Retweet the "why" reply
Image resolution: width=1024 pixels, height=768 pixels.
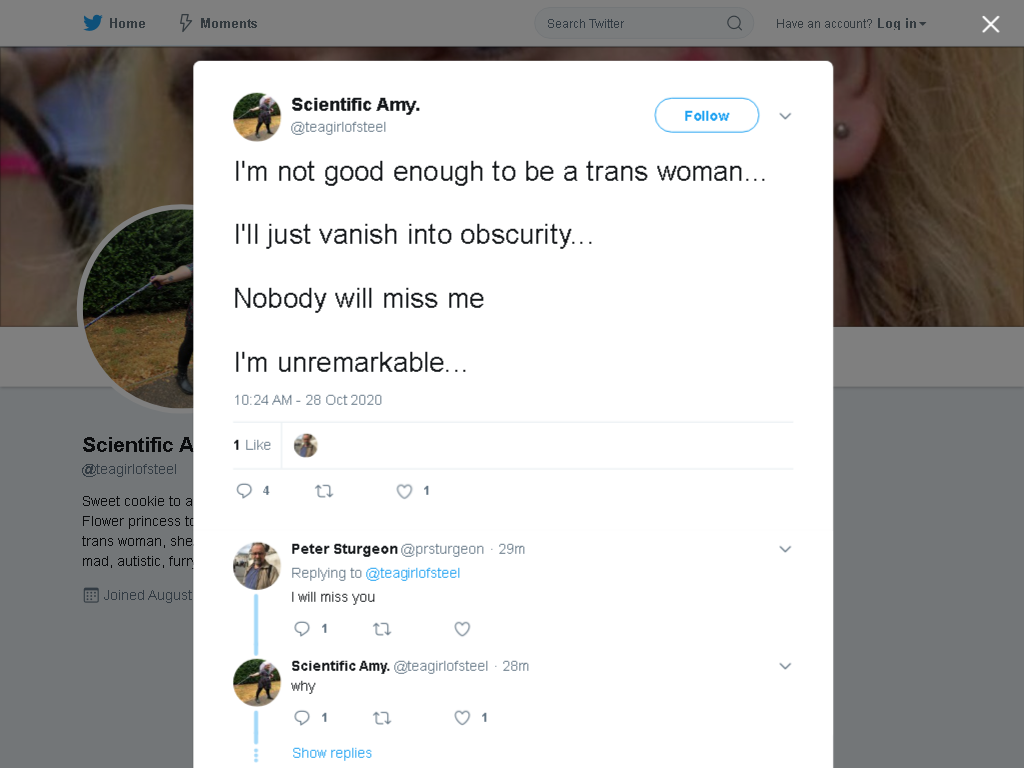click(x=382, y=718)
